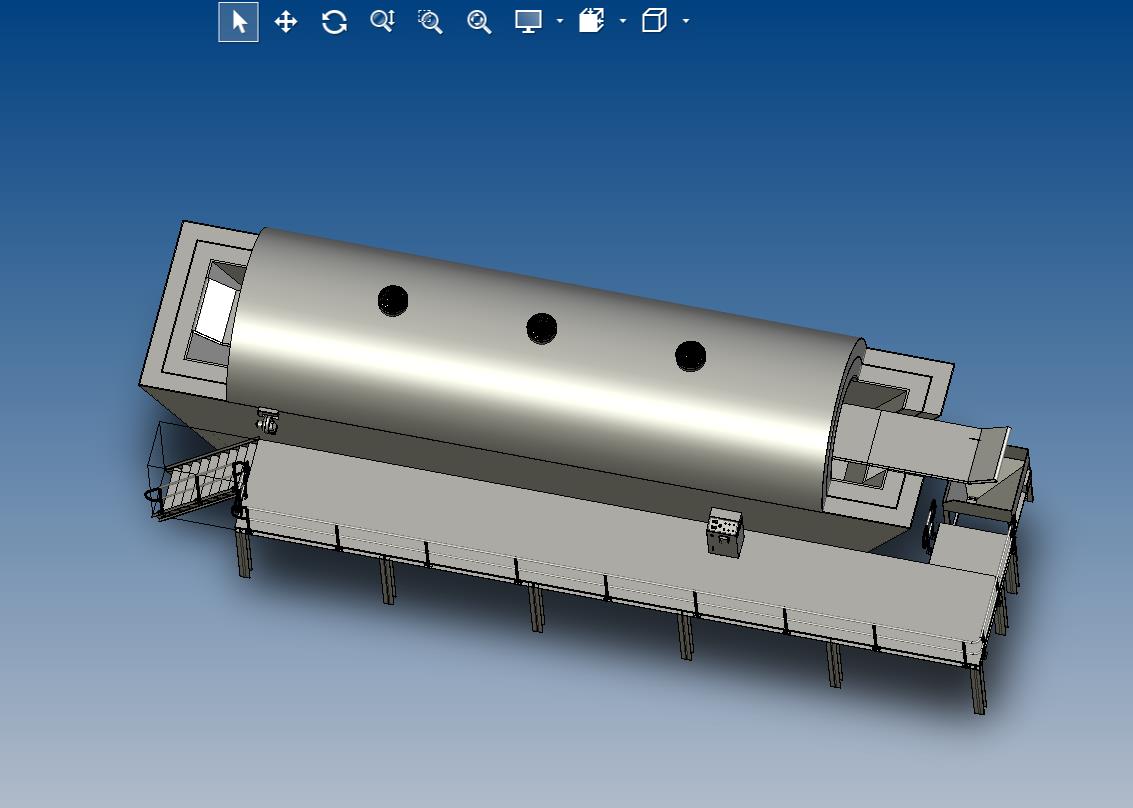Viewport: 1133px width, 808px height.
Task: Click the section cut view icon
Action: (x=591, y=21)
